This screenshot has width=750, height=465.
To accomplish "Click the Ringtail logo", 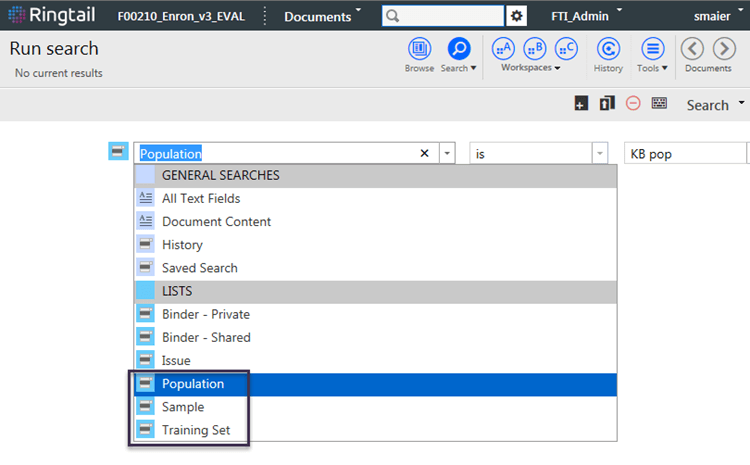I will coord(52,15).
